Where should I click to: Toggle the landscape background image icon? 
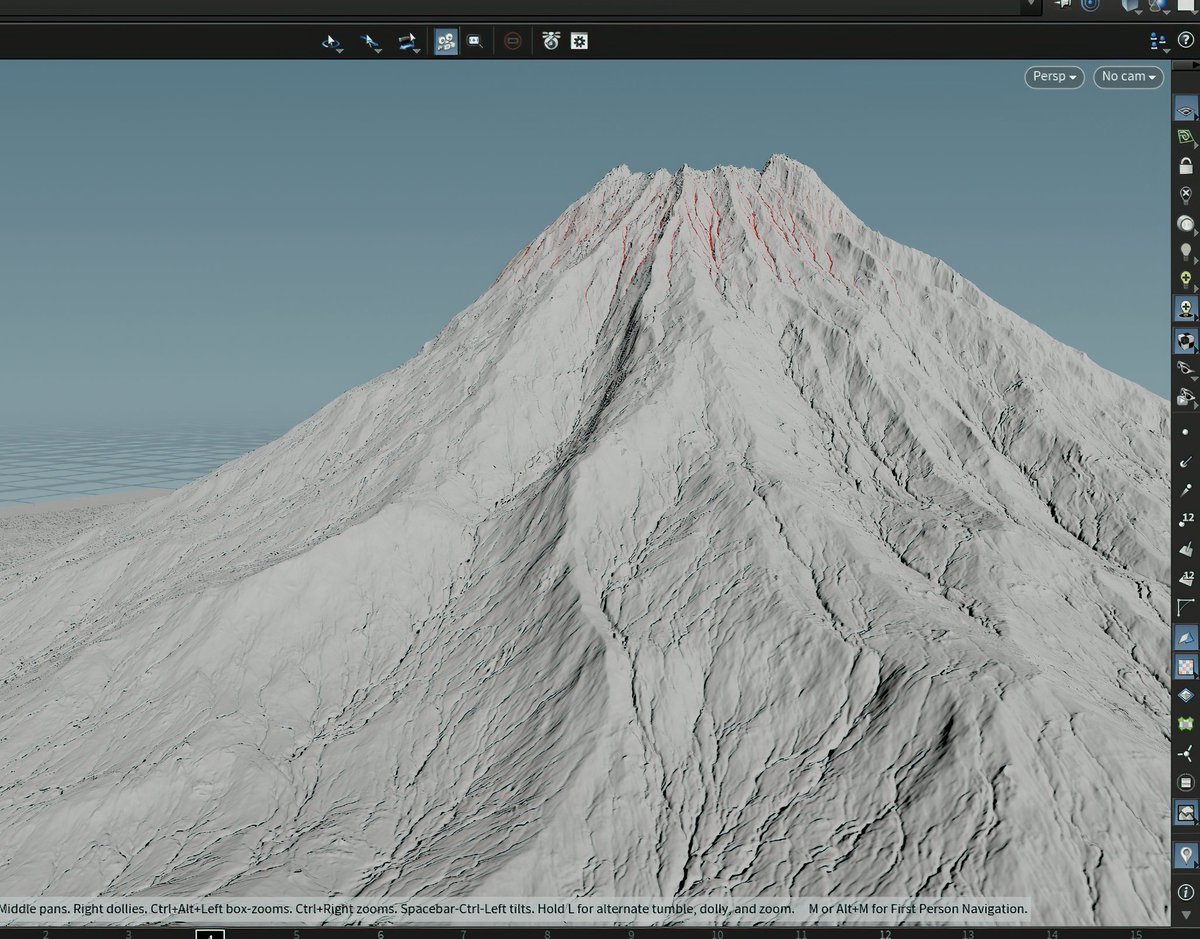coord(1185,813)
